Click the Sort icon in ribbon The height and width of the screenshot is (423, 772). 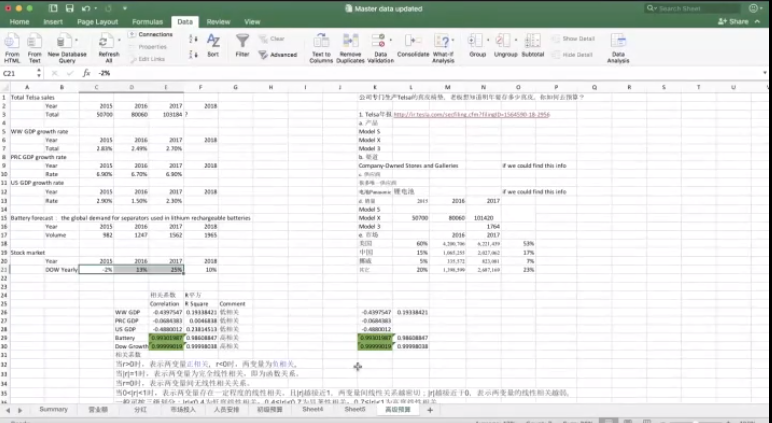213,41
